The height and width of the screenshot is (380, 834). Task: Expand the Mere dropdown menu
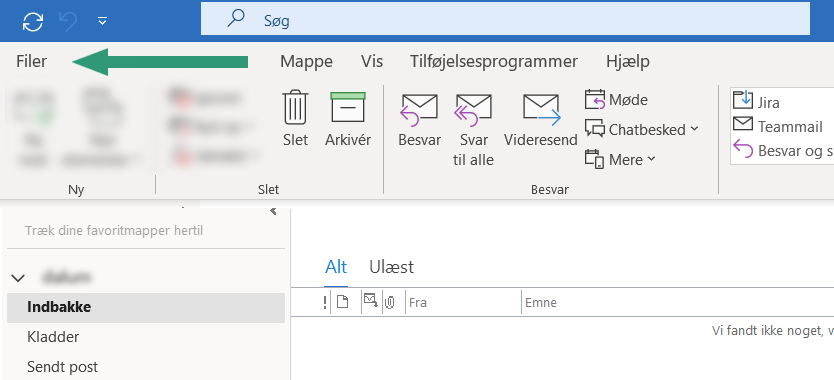click(621, 159)
